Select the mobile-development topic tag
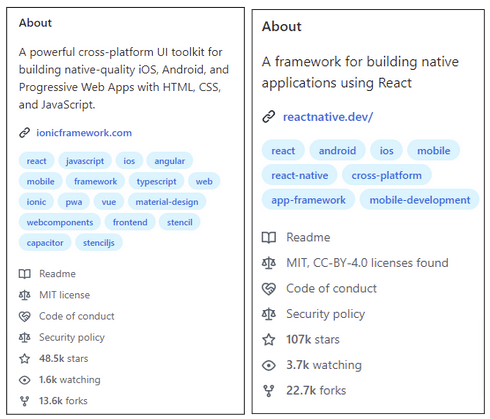Image resolution: width=490 pixels, height=419 pixels. coord(420,200)
